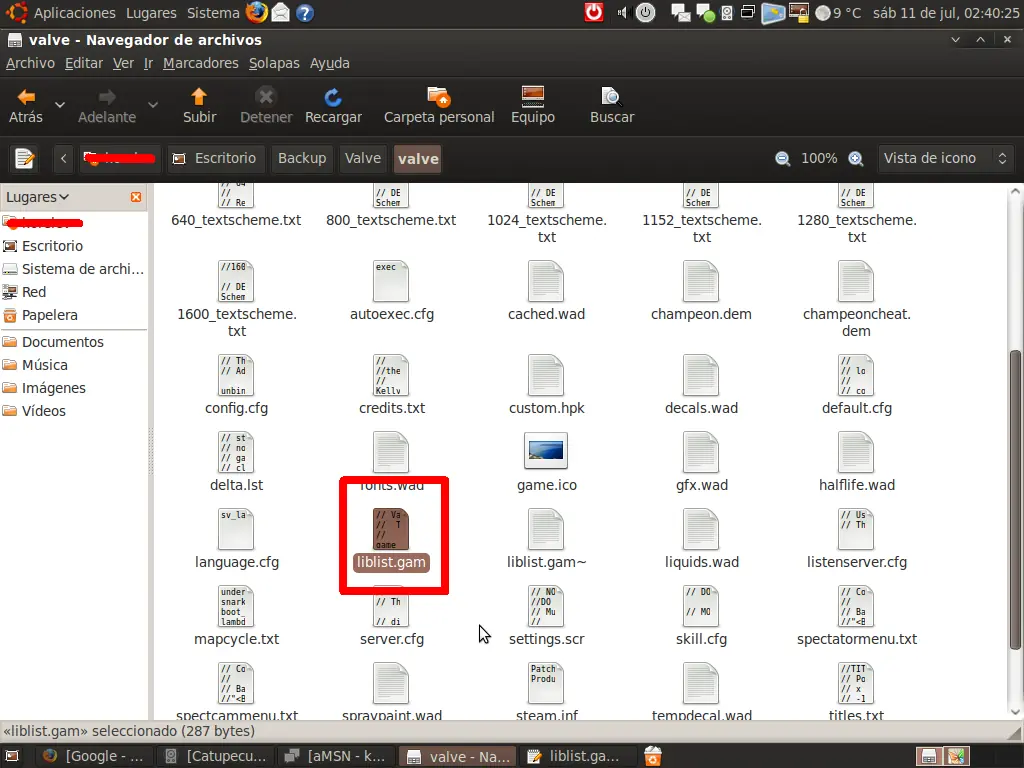Close the Lugares side panel
Image resolution: width=1024 pixels, height=768 pixels.
tap(136, 197)
